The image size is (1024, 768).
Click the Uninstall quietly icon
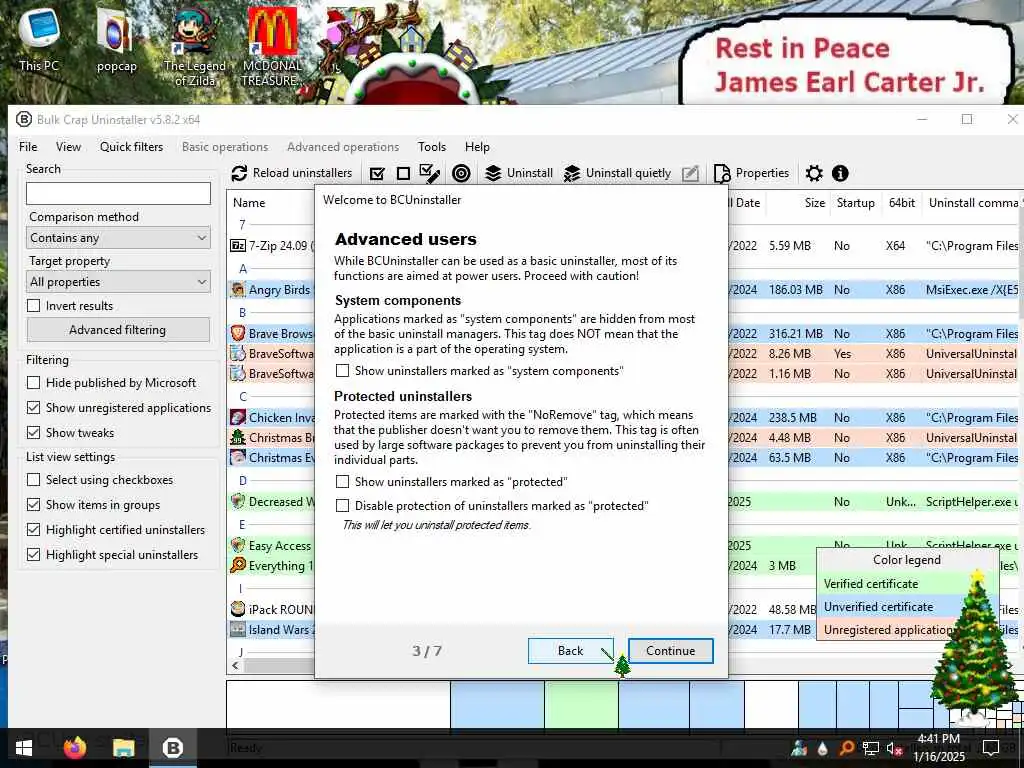pyautogui.click(x=572, y=173)
